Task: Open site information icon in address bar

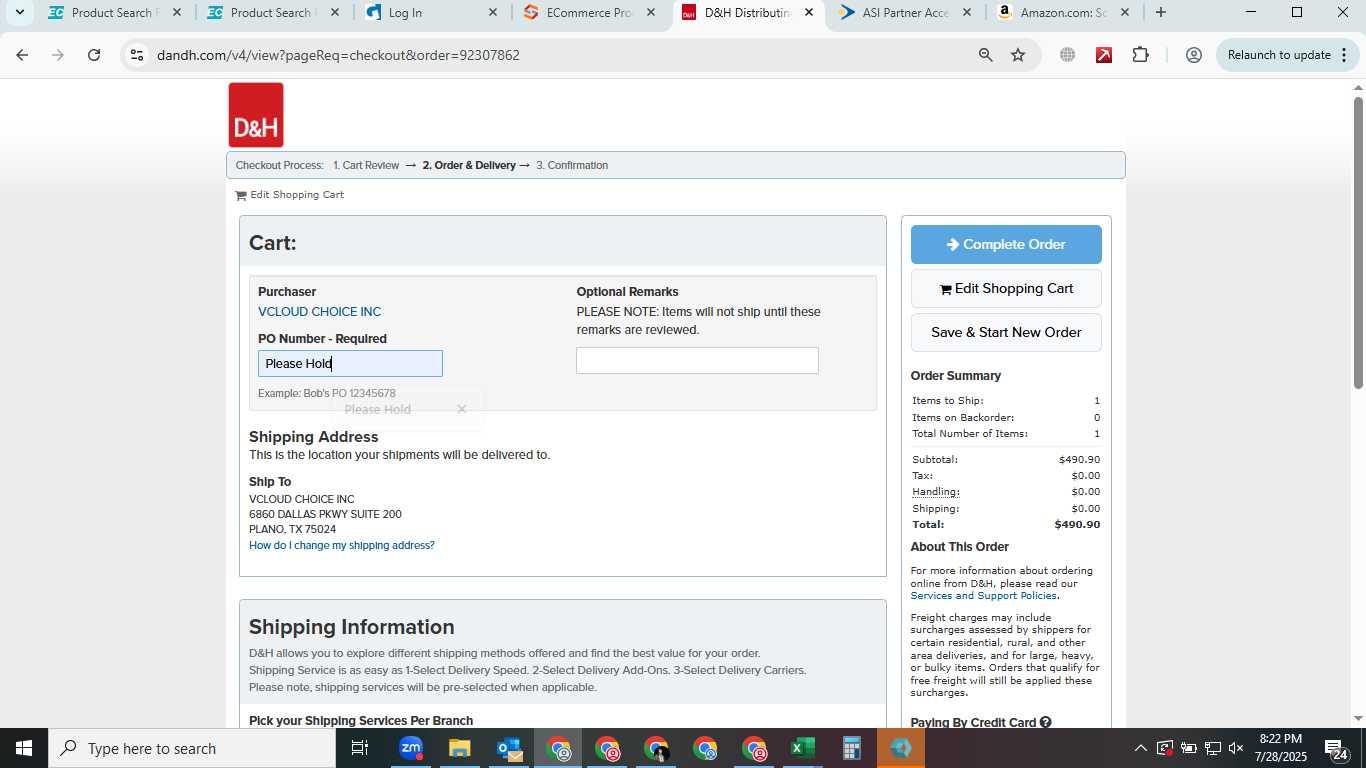Action: point(137,55)
